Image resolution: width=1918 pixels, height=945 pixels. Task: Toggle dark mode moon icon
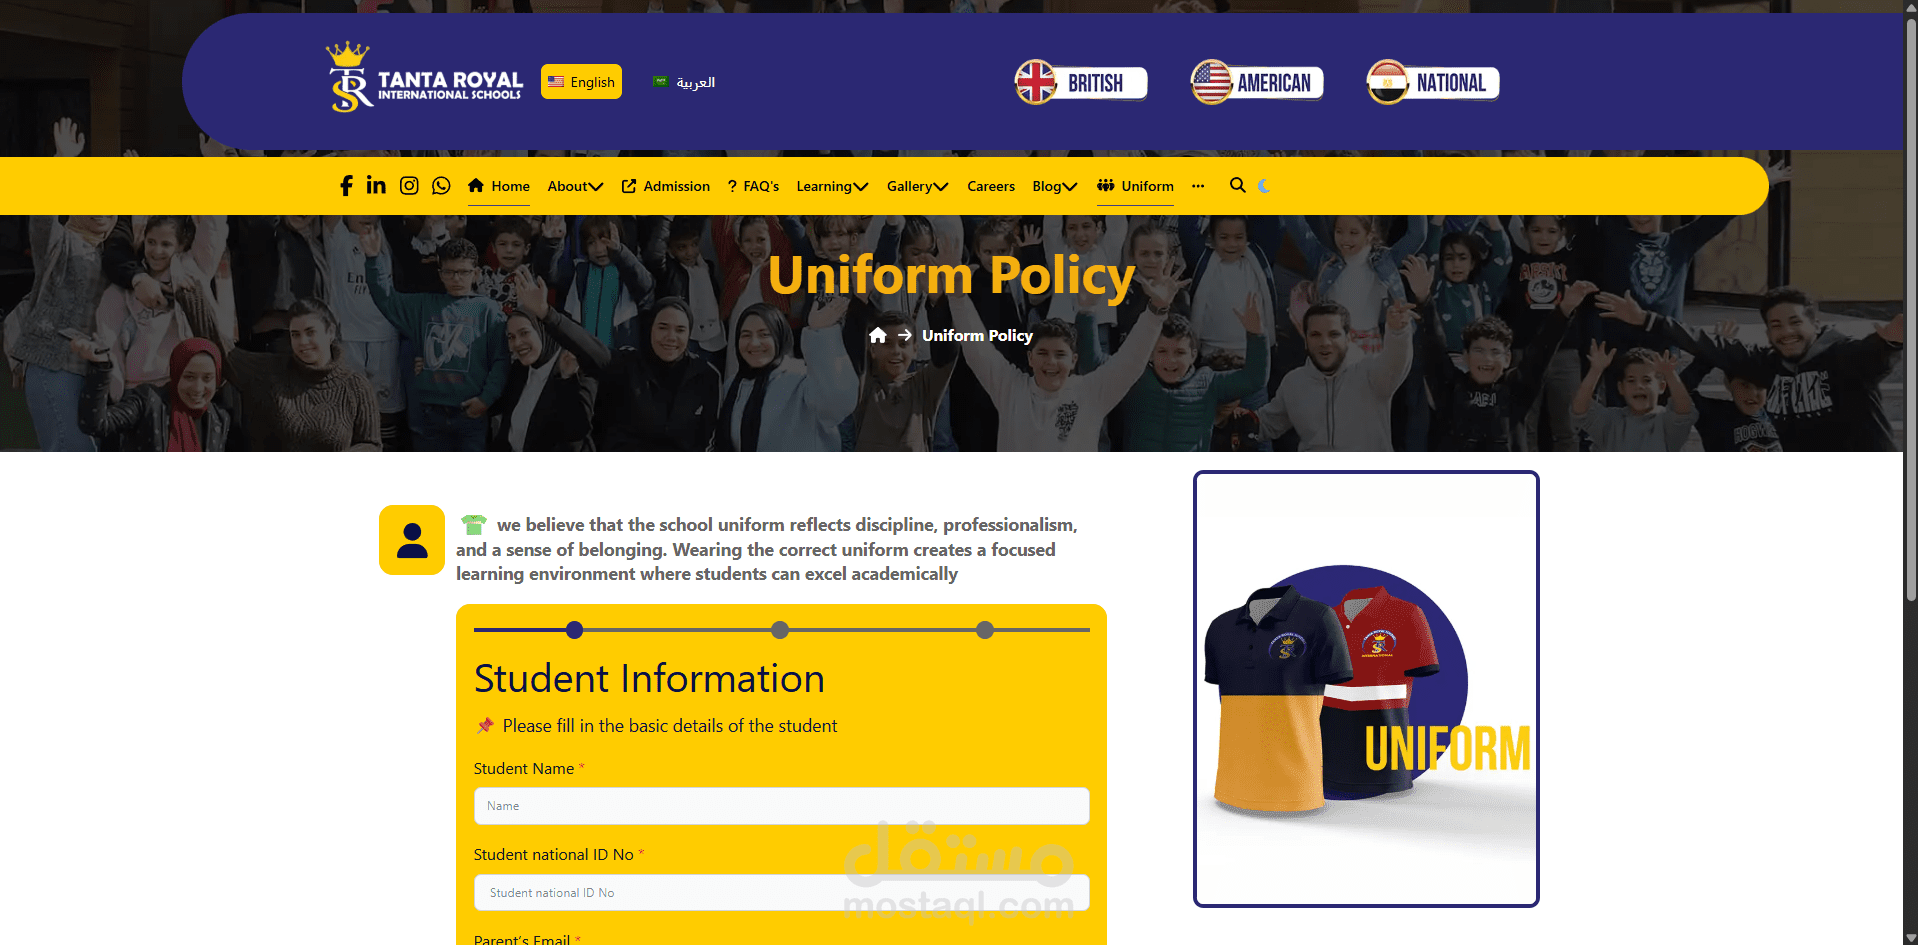point(1264,186)
